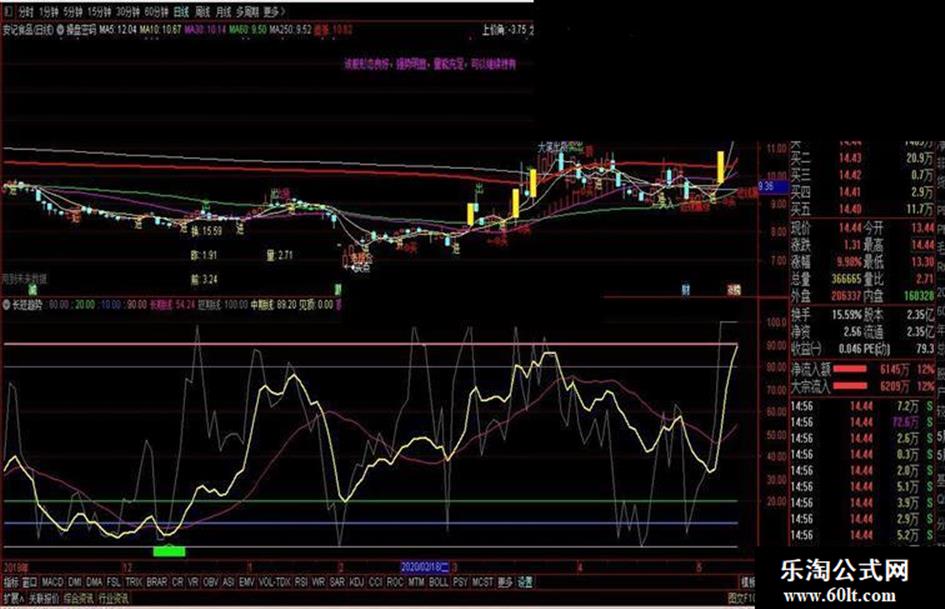Click the 长短趋势 indicator name

[x=27, y=304]
